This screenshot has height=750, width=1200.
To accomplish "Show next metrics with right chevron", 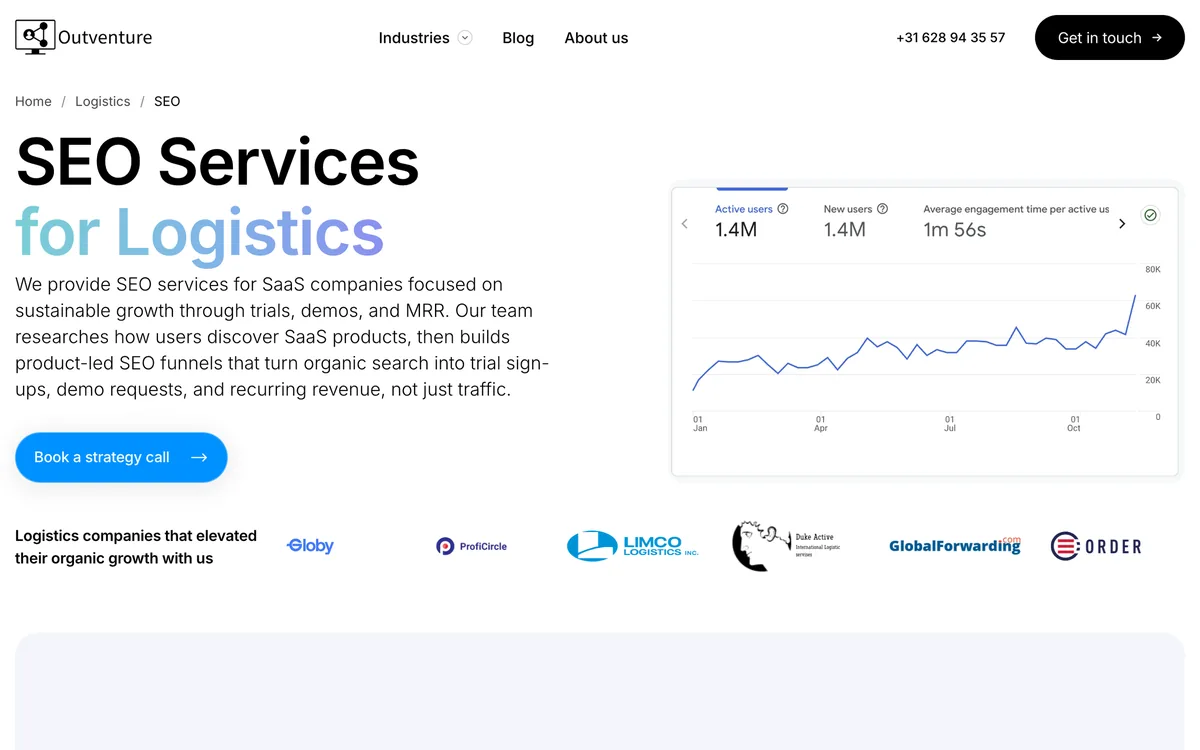I will tap(1122, 224).
